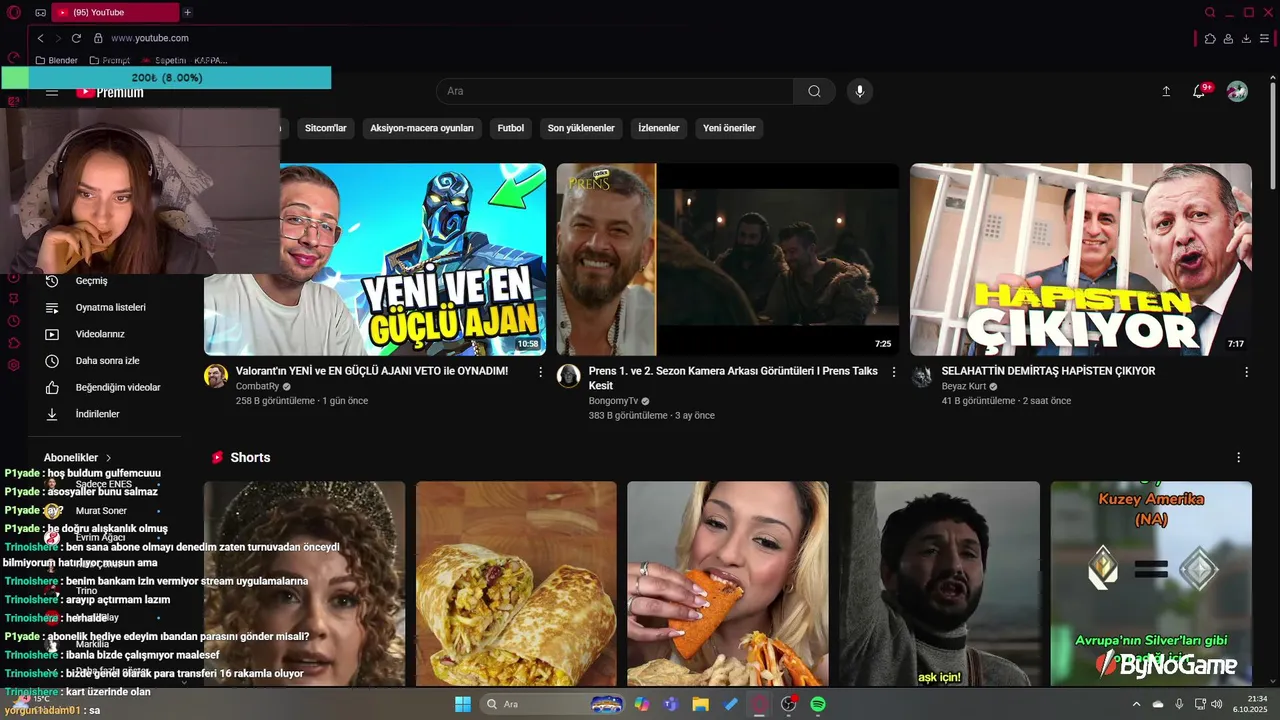Play the Prens Talks video thumbnail
This screenshot has width=1280, height=720.
pos(728,259)
